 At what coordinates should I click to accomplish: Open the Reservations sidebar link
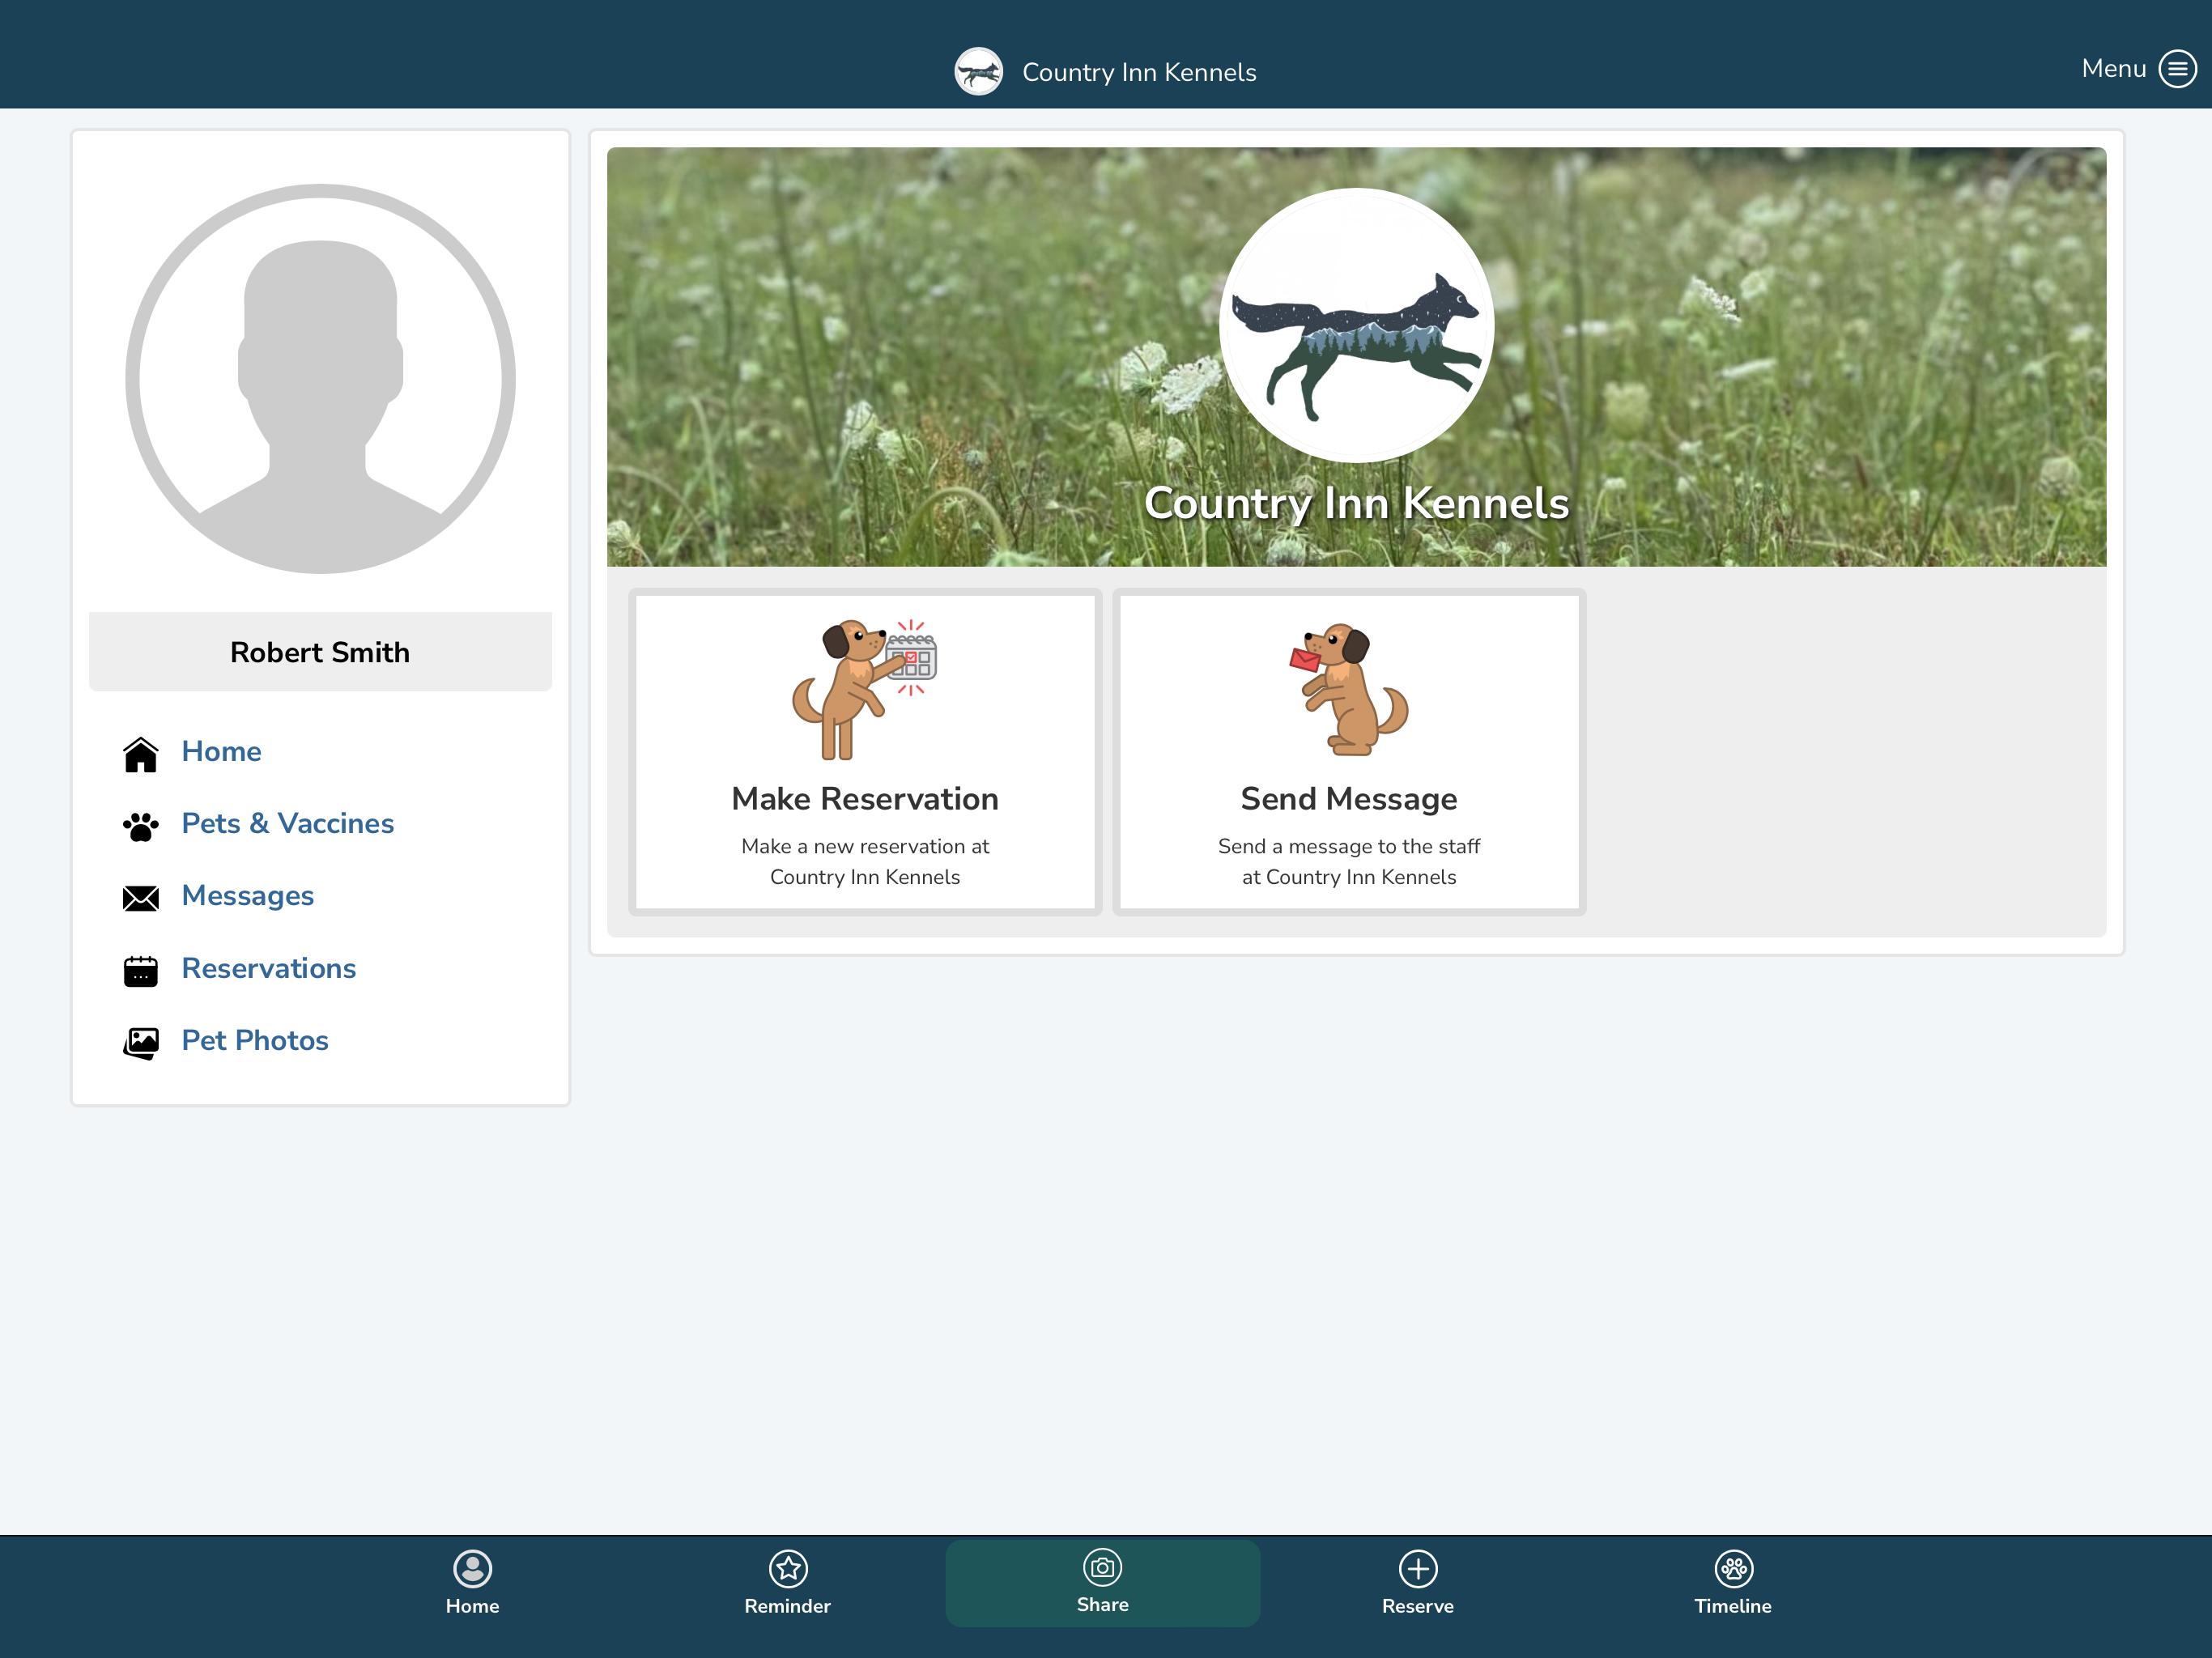[268, 968]
